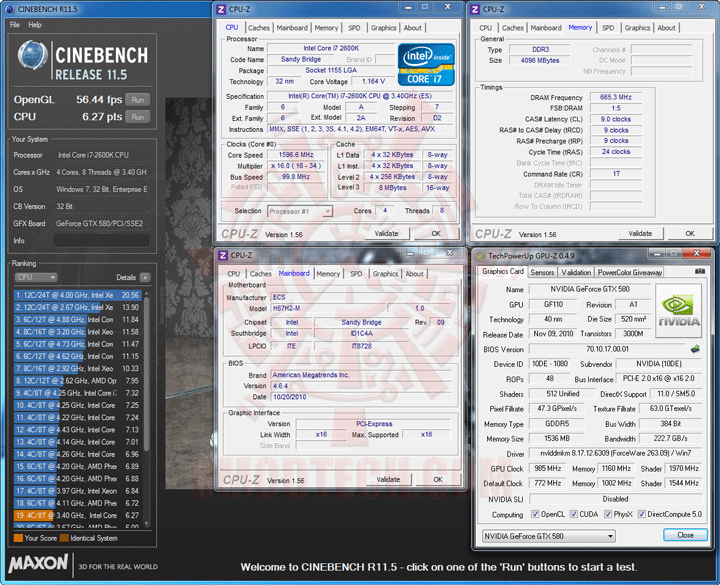Click the CPU-Z icon in the Memory window title bar
The image size is (720, 585).
pyautogui.click(x=475, y=9)
